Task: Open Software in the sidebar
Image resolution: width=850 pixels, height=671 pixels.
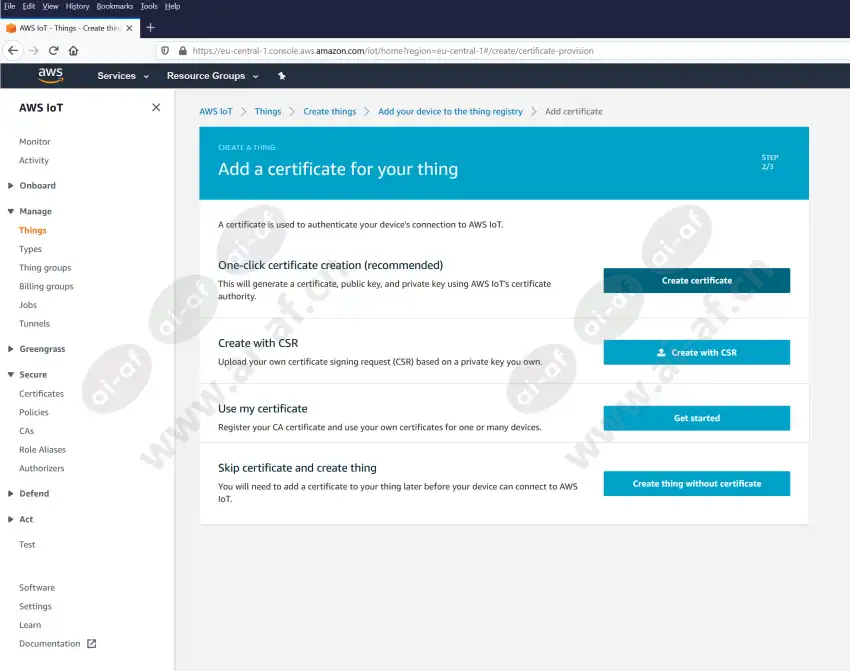Action: point(37,588)
